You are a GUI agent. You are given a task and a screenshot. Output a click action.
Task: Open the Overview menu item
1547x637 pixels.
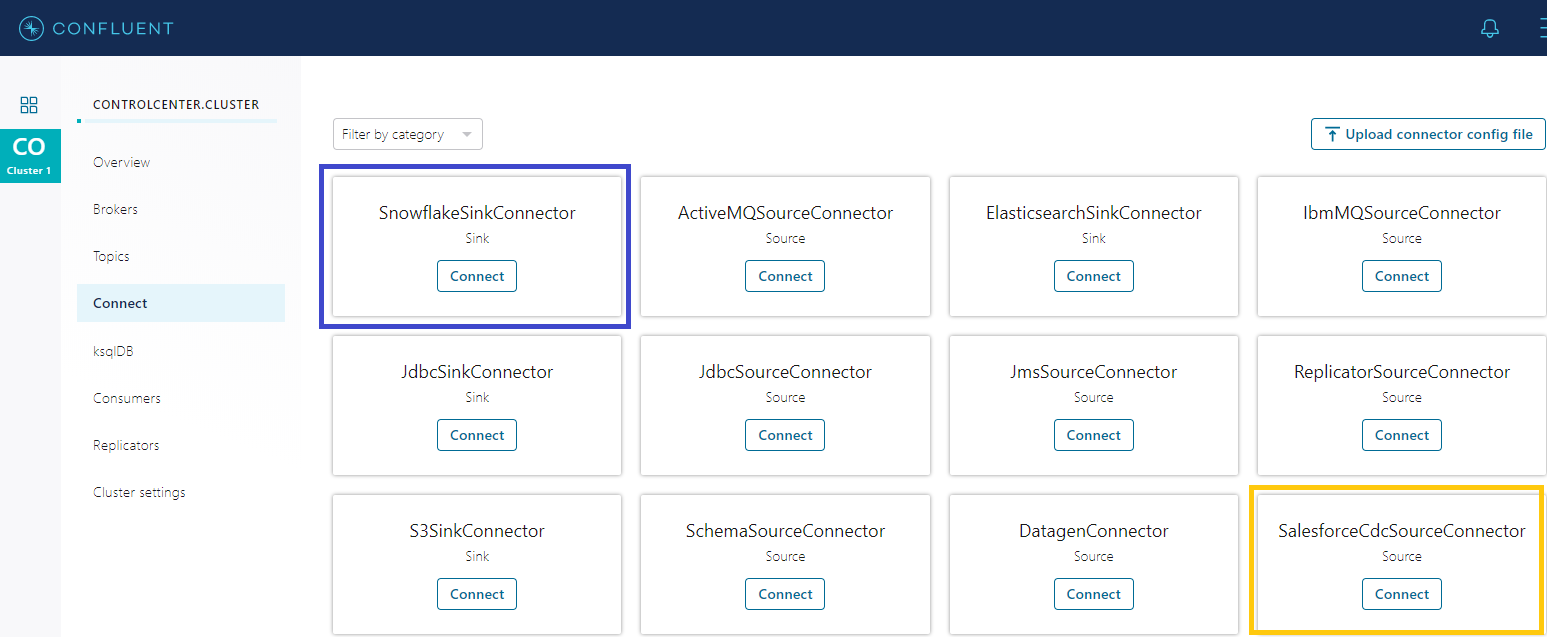click(x=121, y=162)
